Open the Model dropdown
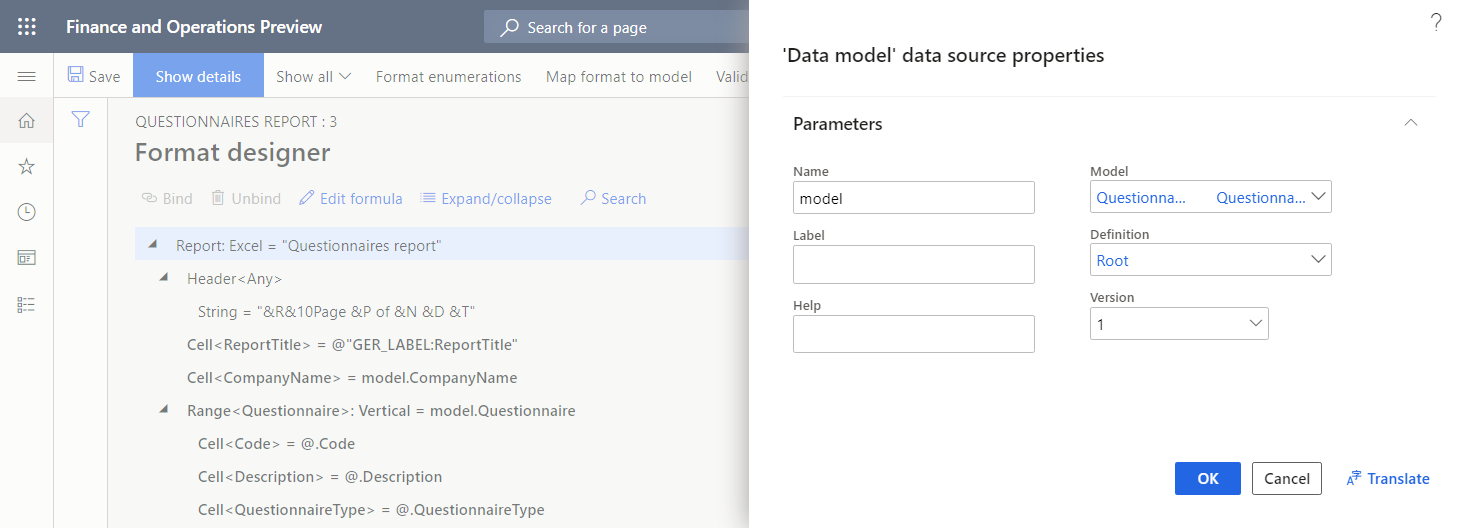This screenshot has width=1464, height=528. click(x=1319, y=197)
